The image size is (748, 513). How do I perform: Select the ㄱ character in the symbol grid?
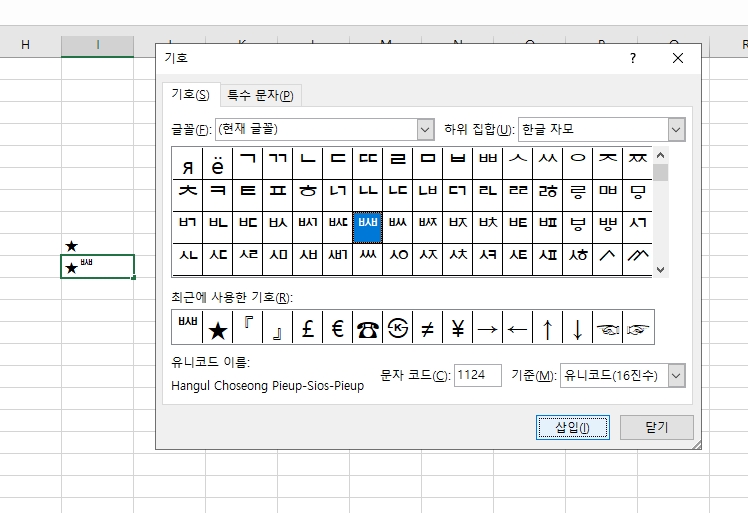coord(248,163)
